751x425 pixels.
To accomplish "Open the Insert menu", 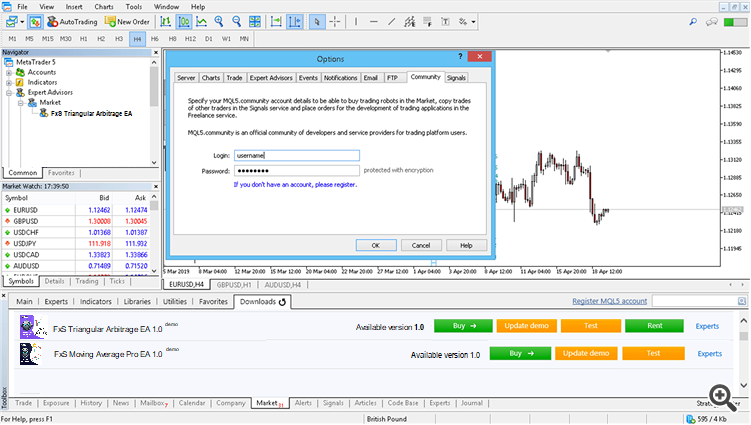I will pyautogui.click(x=74, y=7).
